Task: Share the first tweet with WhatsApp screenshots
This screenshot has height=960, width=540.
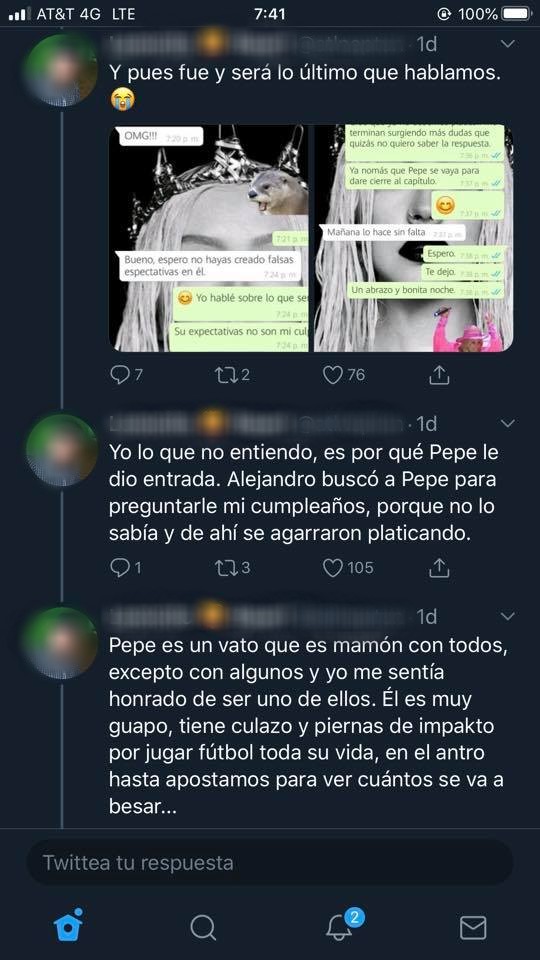Action: [439, 375]
